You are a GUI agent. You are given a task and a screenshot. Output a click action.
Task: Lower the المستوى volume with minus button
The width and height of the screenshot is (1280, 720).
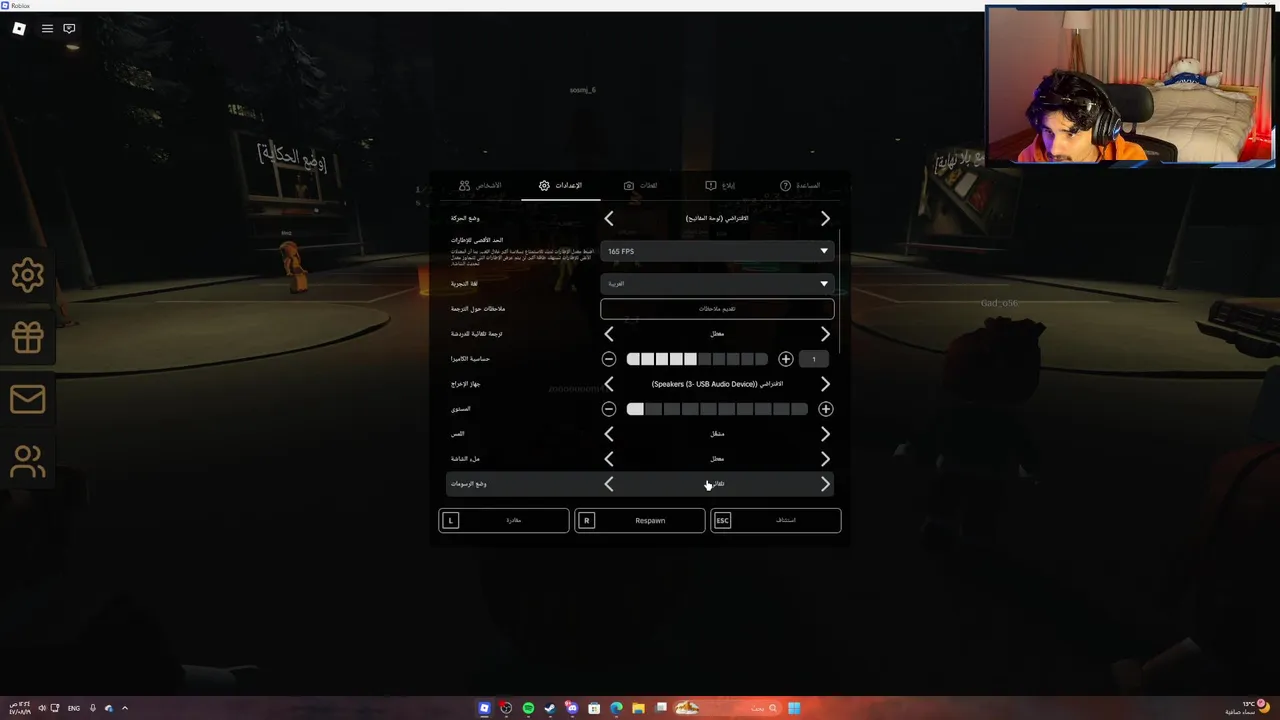pyautogui.click(x=609, y=409)
